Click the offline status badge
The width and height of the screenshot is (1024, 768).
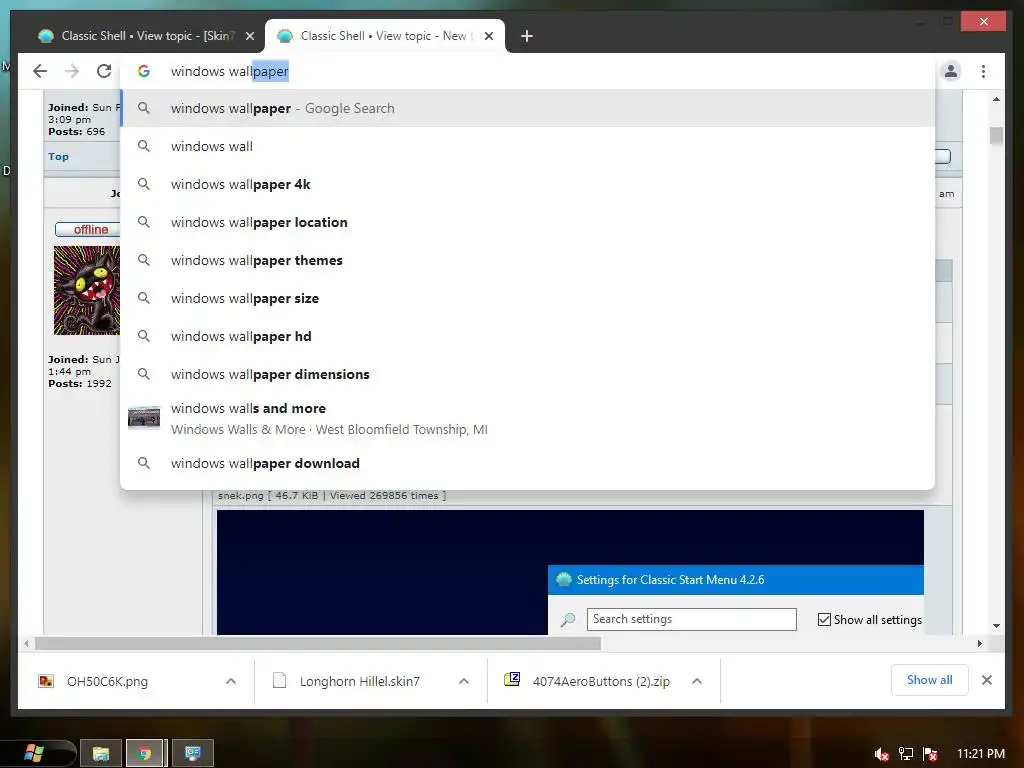pyautogui.click(x=88, y=229)
